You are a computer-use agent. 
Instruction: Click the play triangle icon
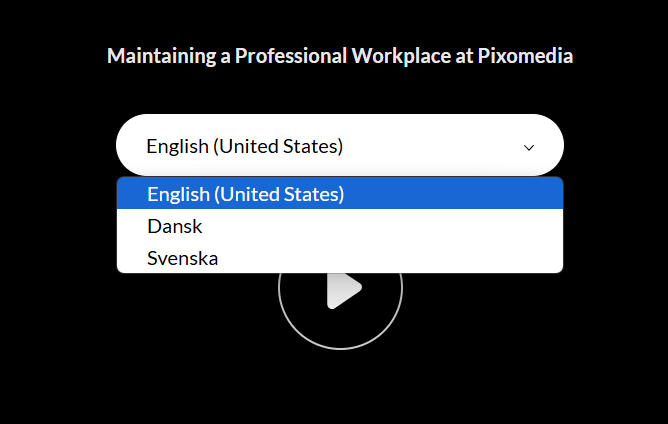click(343, 290)
